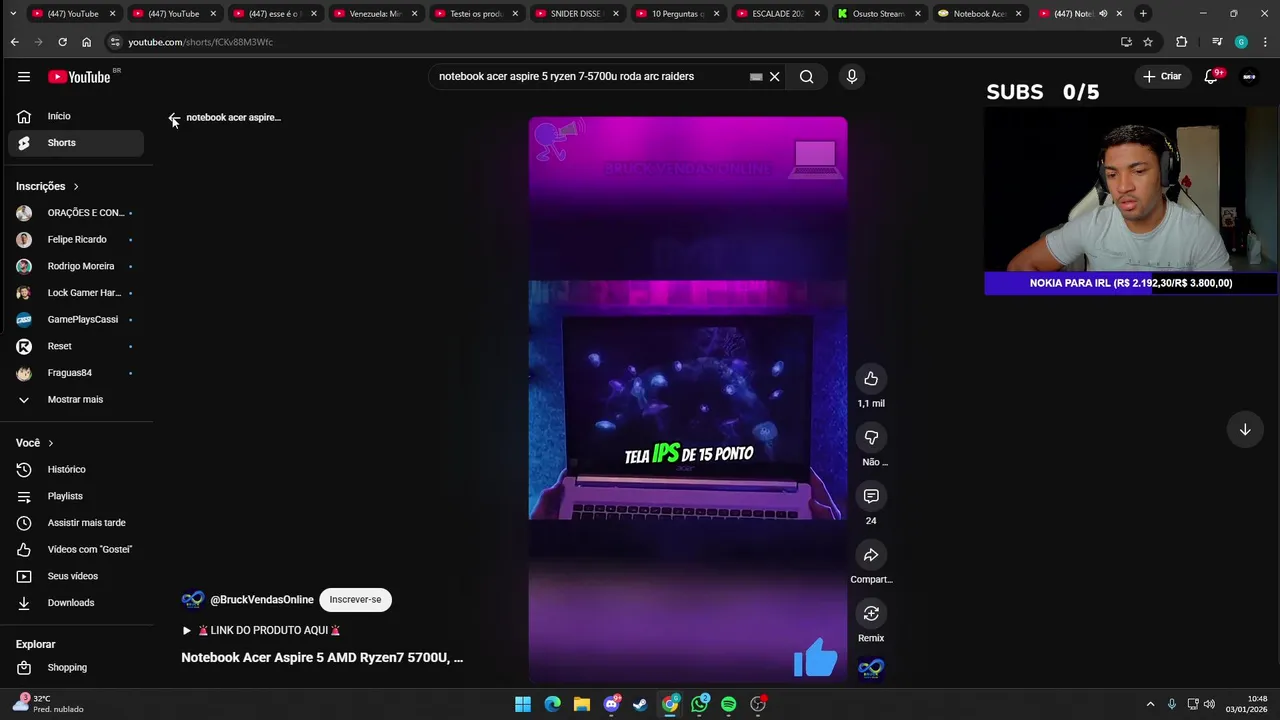Switch to the Venezuela tab
This screenshot has width=1280, height=720.
(x=375, y=14)
